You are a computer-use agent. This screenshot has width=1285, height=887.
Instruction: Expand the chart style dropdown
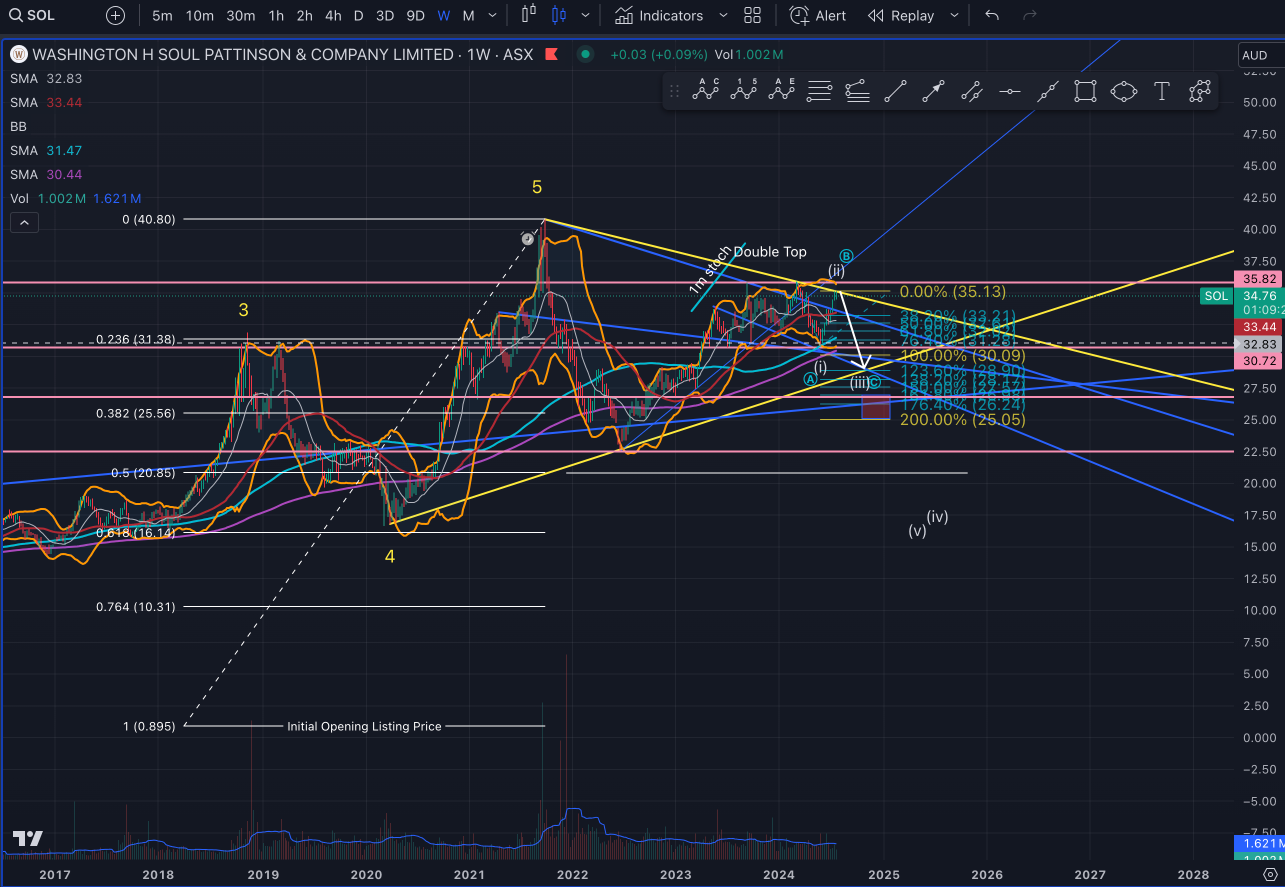(x=585, y=16)
